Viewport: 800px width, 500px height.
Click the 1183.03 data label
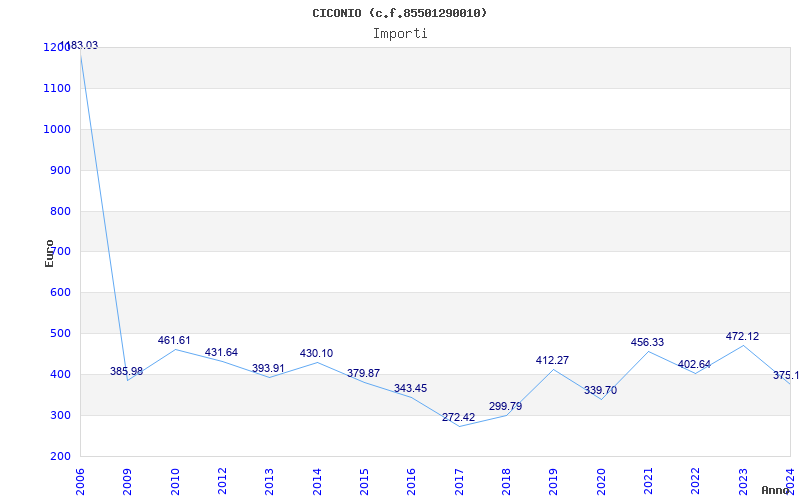[x=79, y=45]
